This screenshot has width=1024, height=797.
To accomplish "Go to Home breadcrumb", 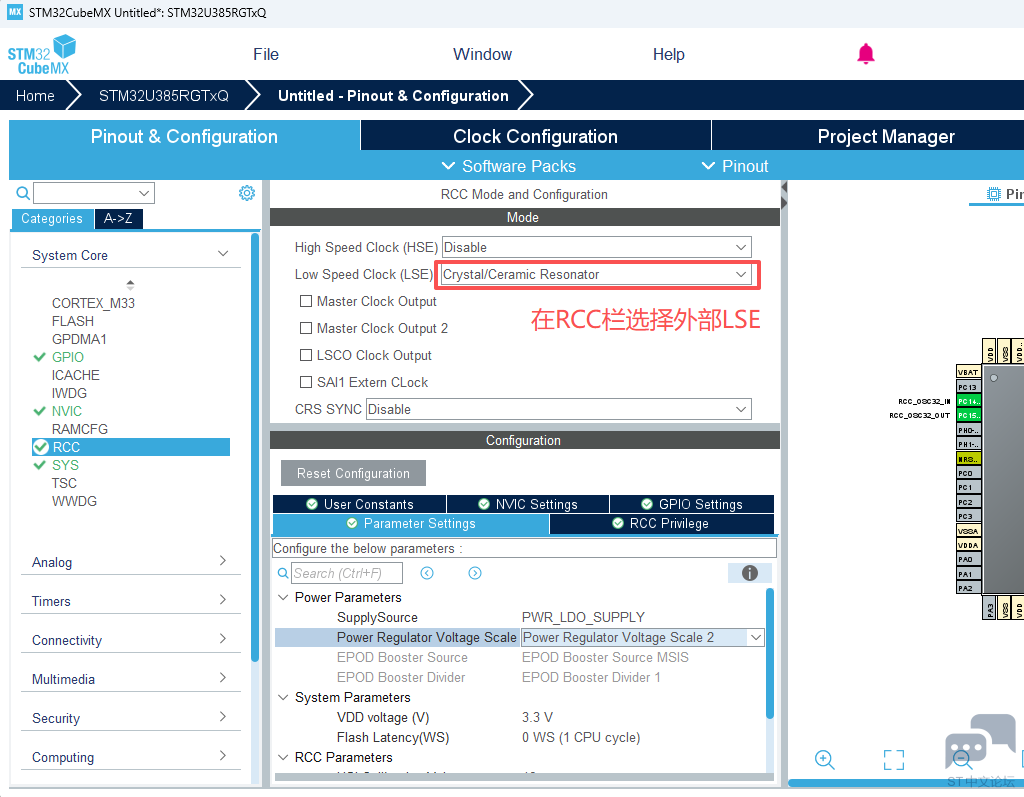I will click(35, 95).
